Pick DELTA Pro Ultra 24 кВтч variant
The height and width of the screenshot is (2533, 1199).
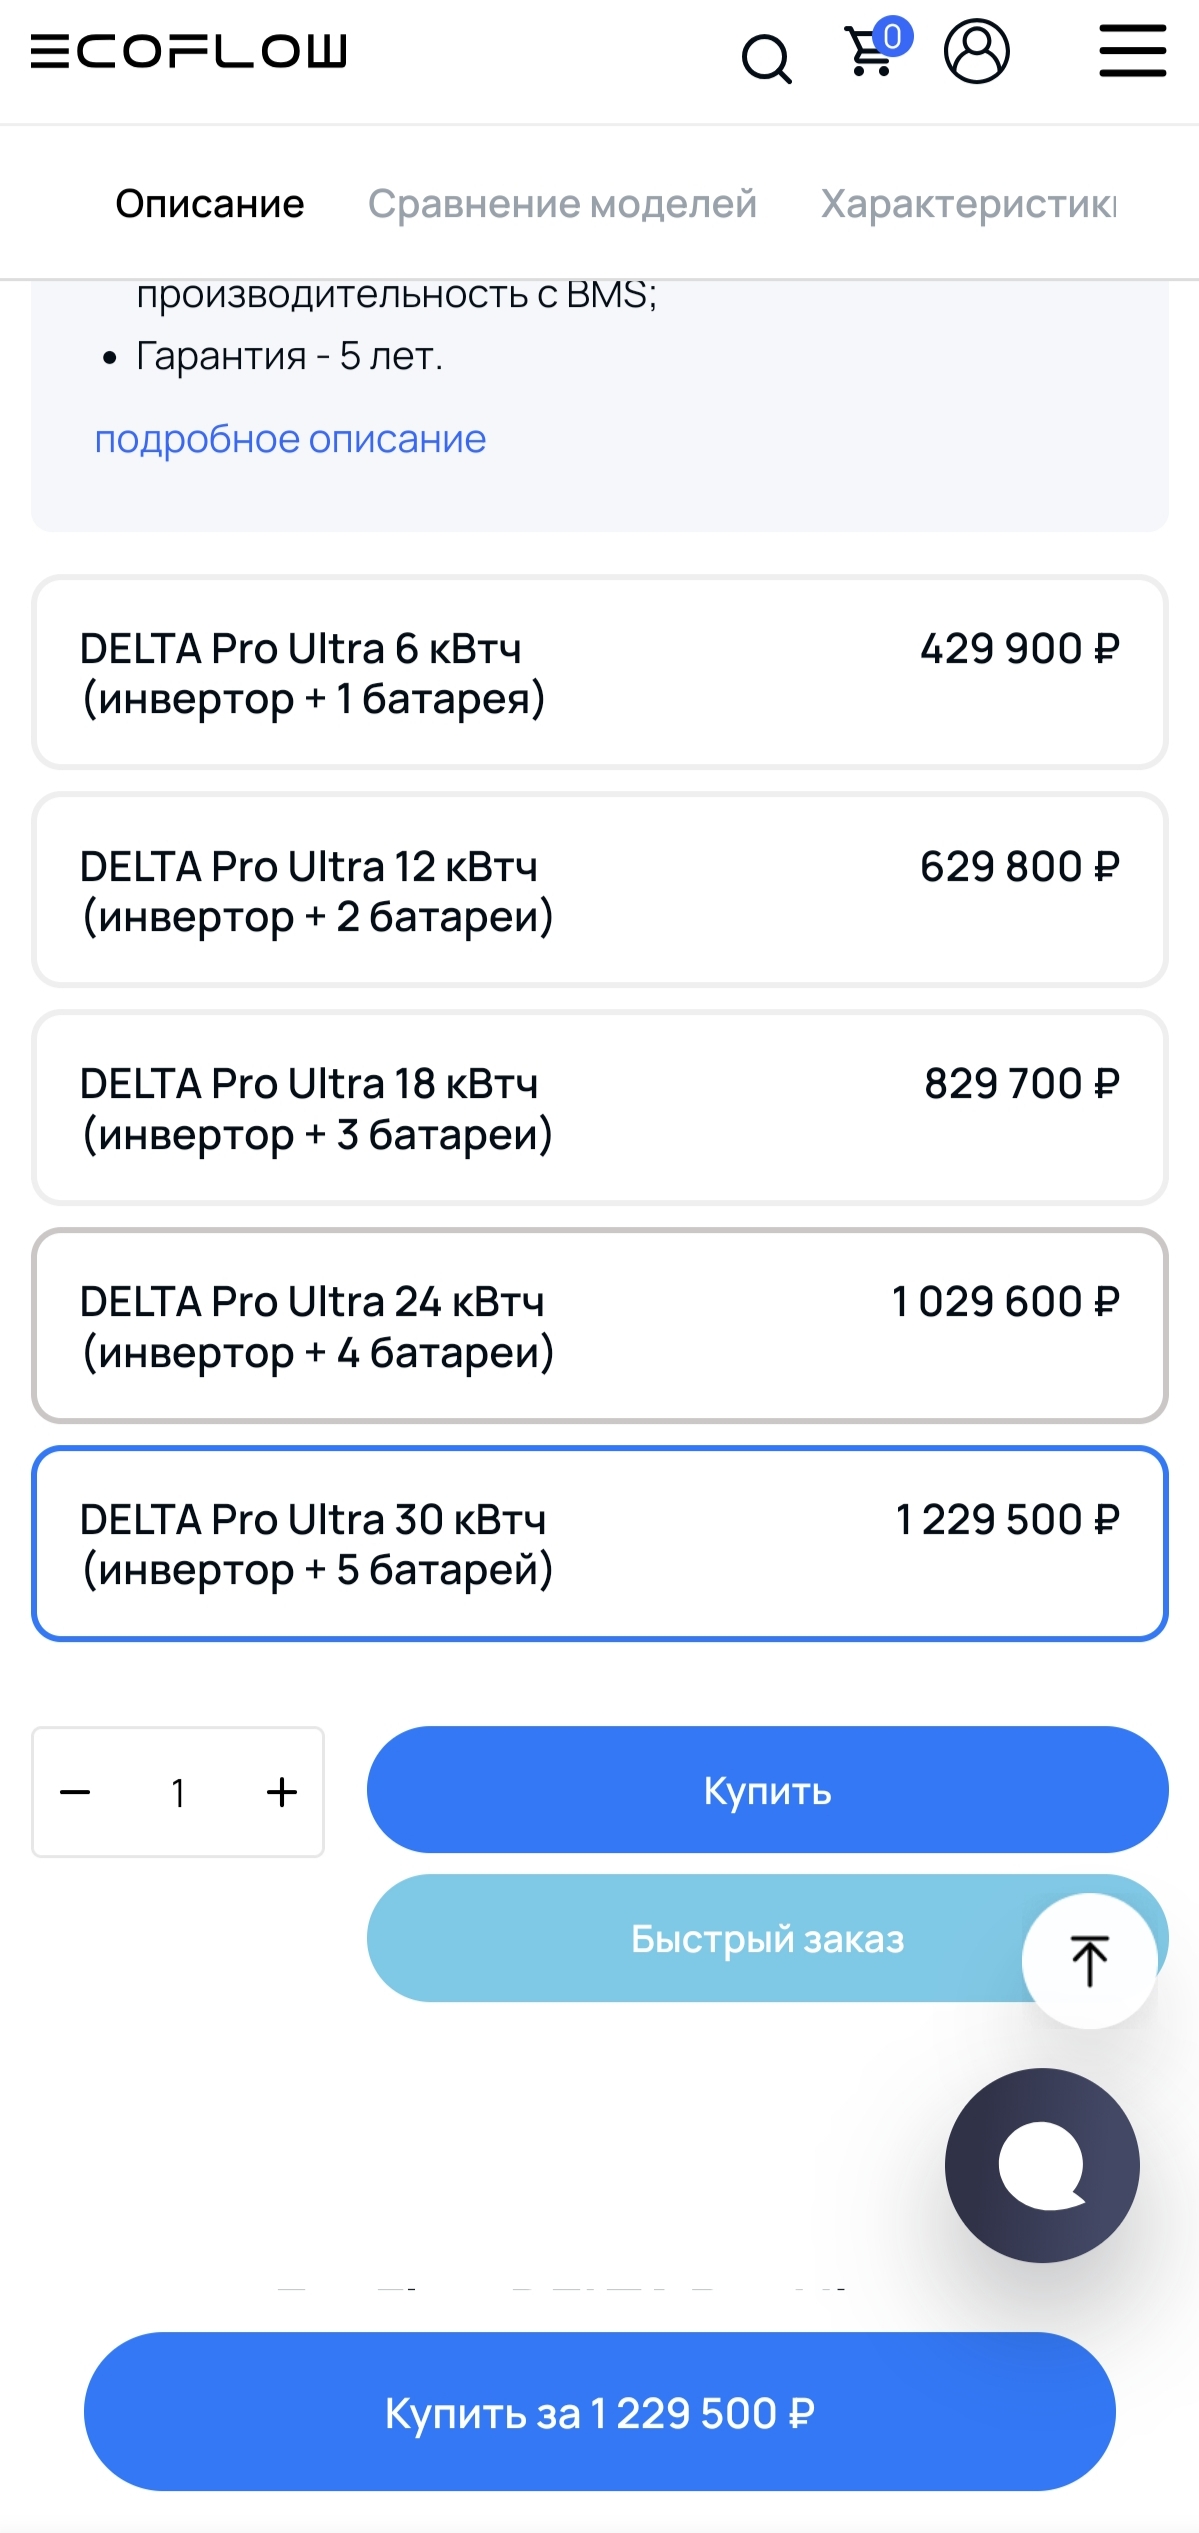pyautogui.click(x=599, y=1326)
